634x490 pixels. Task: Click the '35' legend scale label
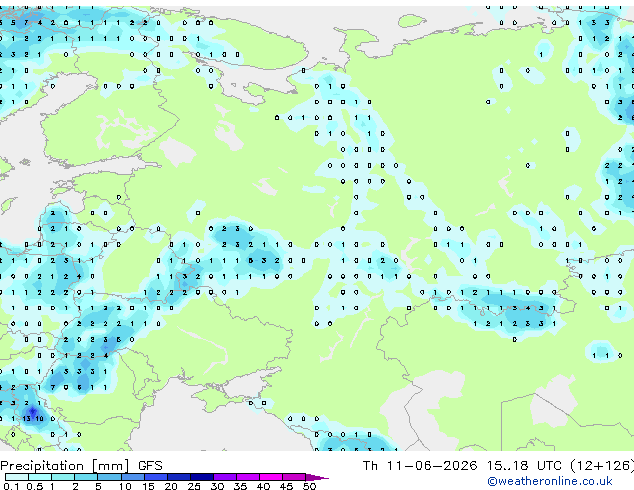240,486
